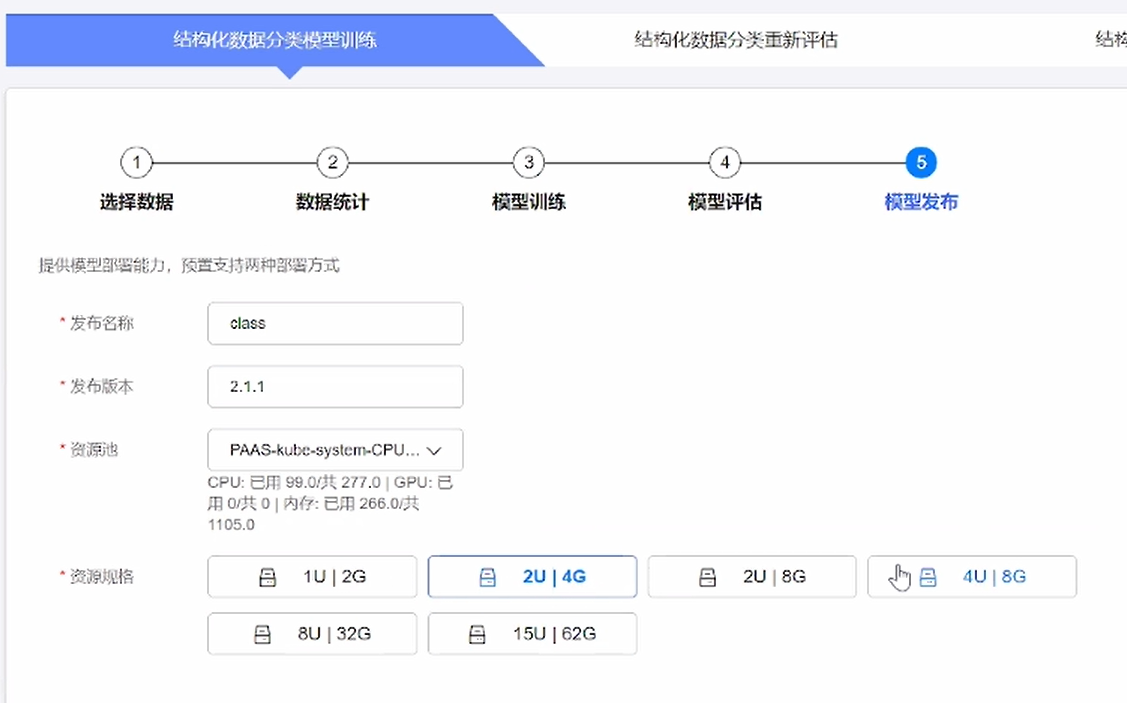Viewport: 1127px width, 703px height.
Task: Click the 模型训练 step label
Action: pos(529,202)
